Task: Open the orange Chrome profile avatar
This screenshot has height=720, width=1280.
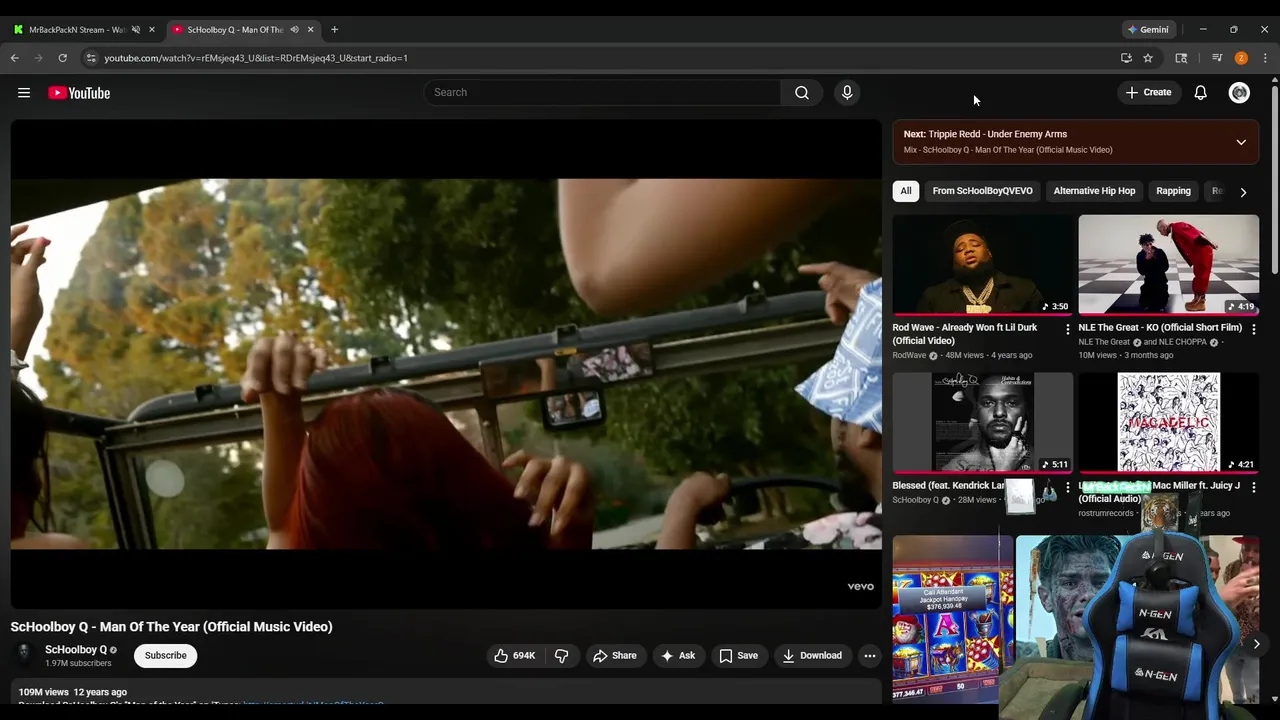Action: (1241, 58)
